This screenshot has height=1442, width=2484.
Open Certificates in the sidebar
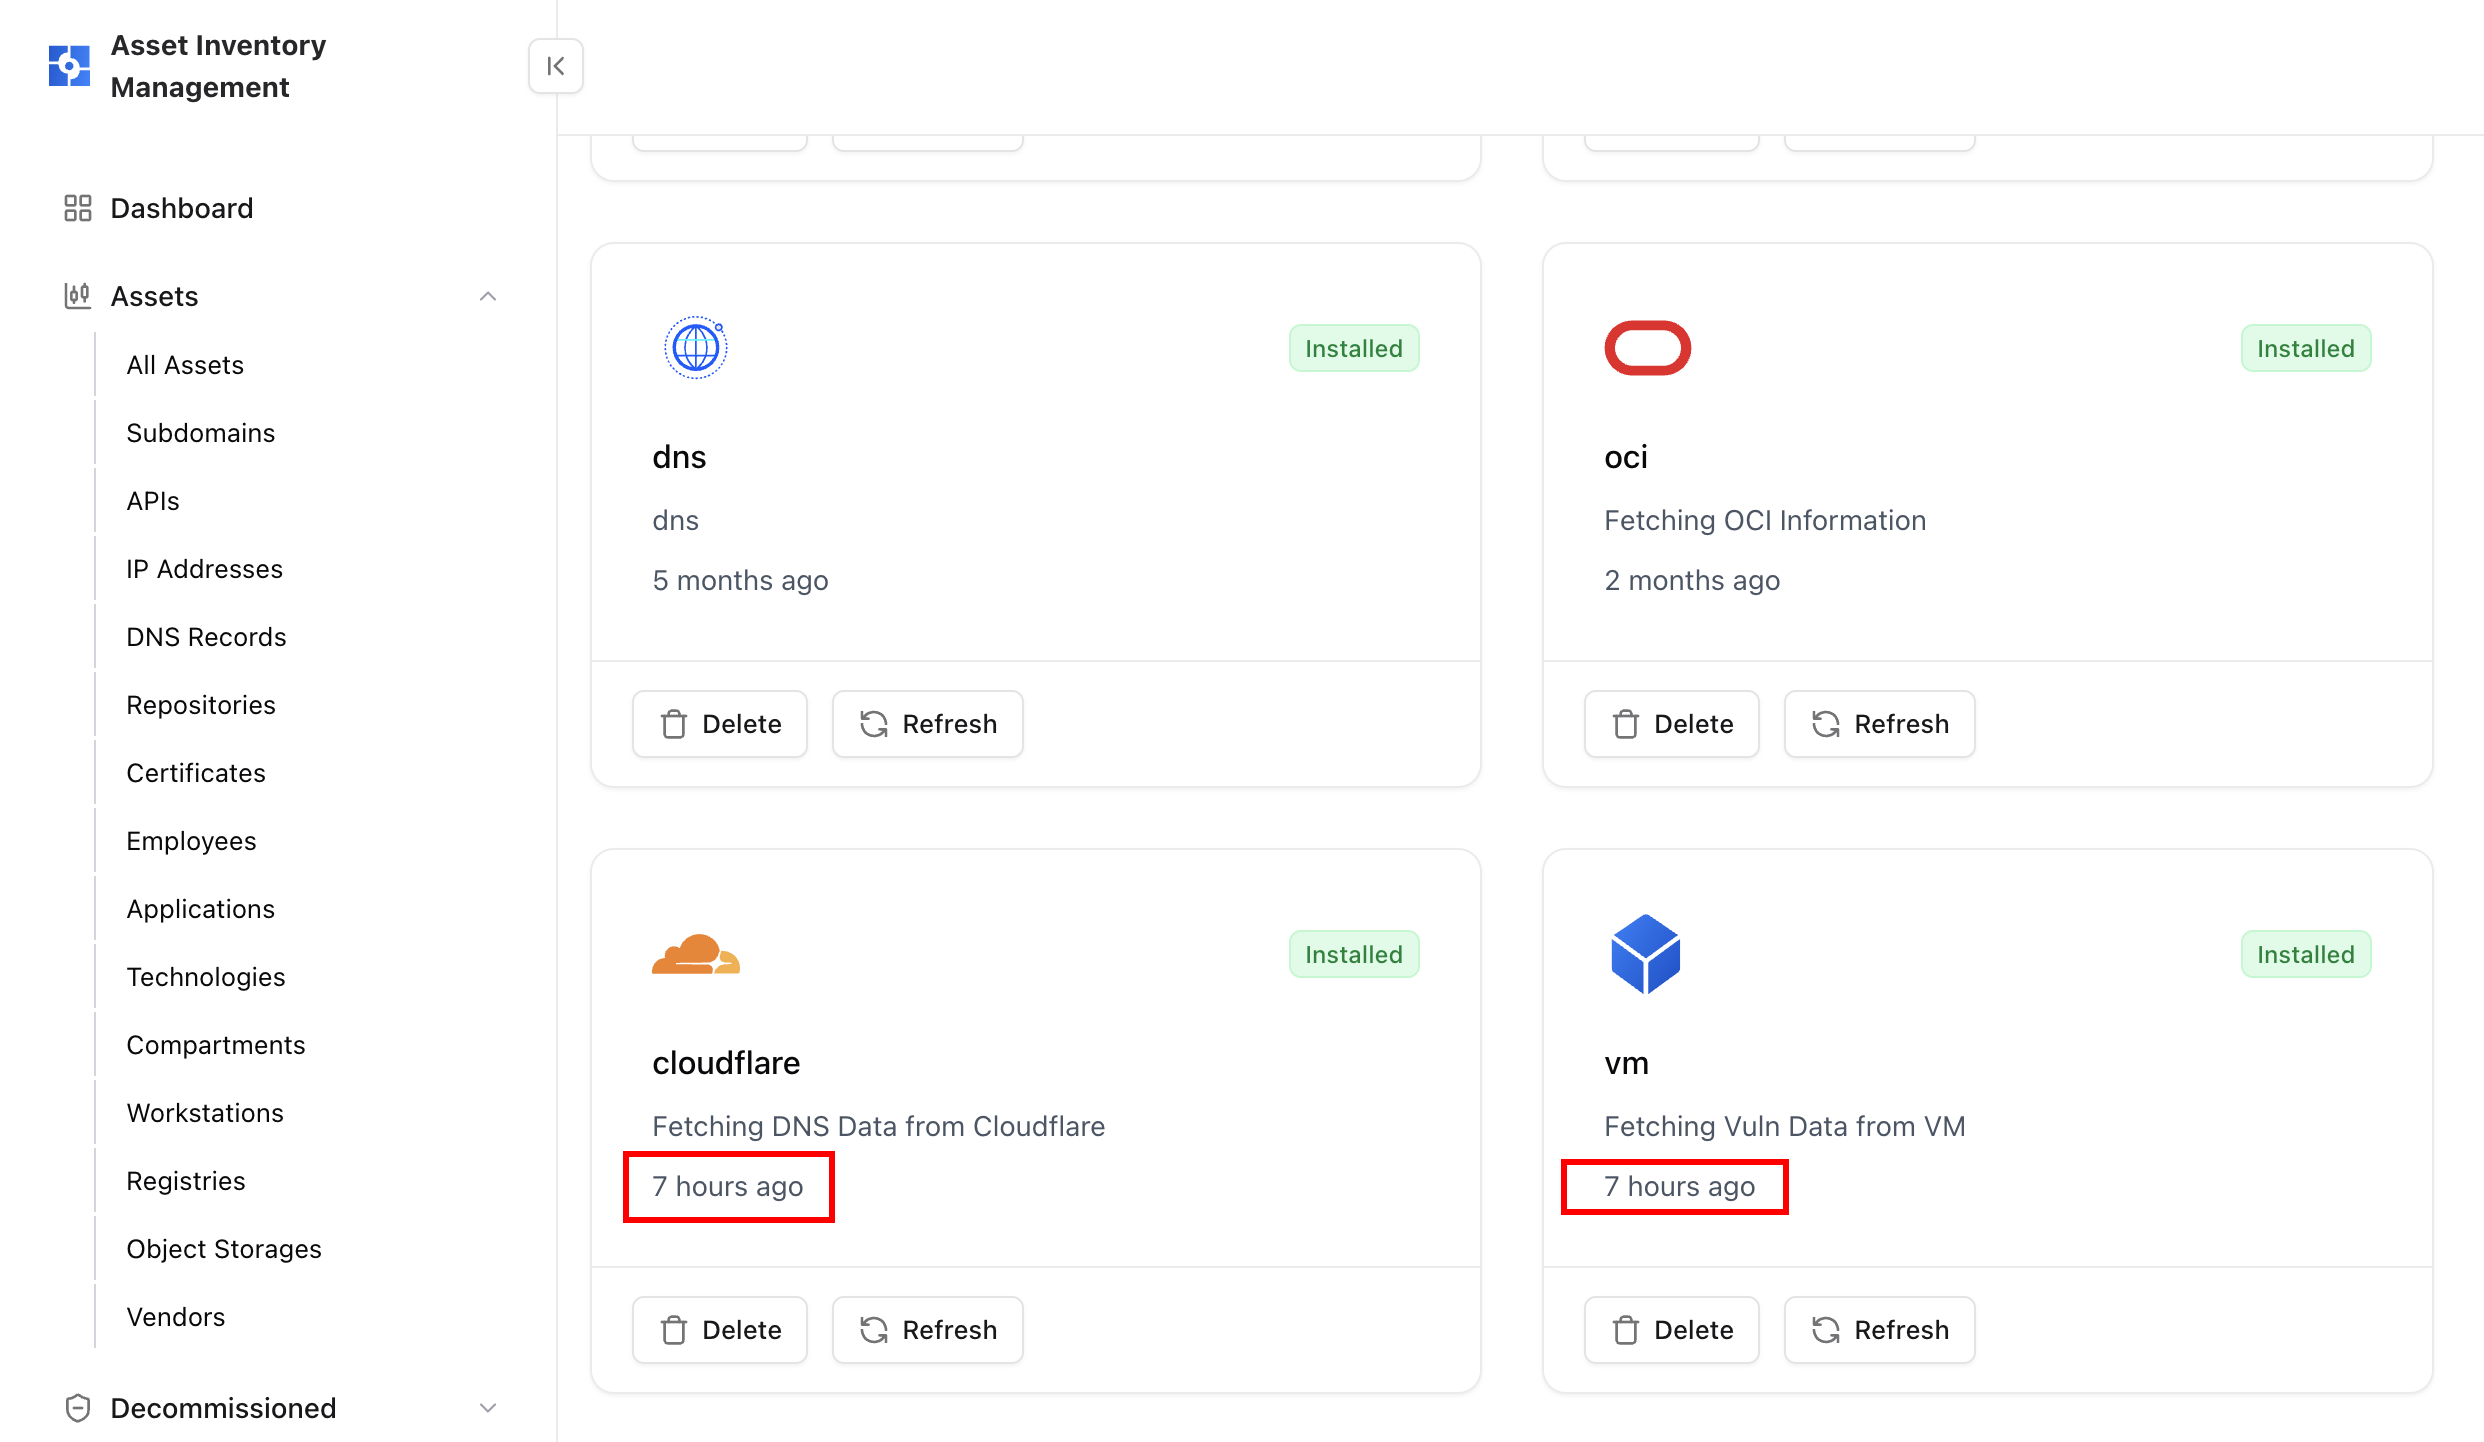(196, 773)
